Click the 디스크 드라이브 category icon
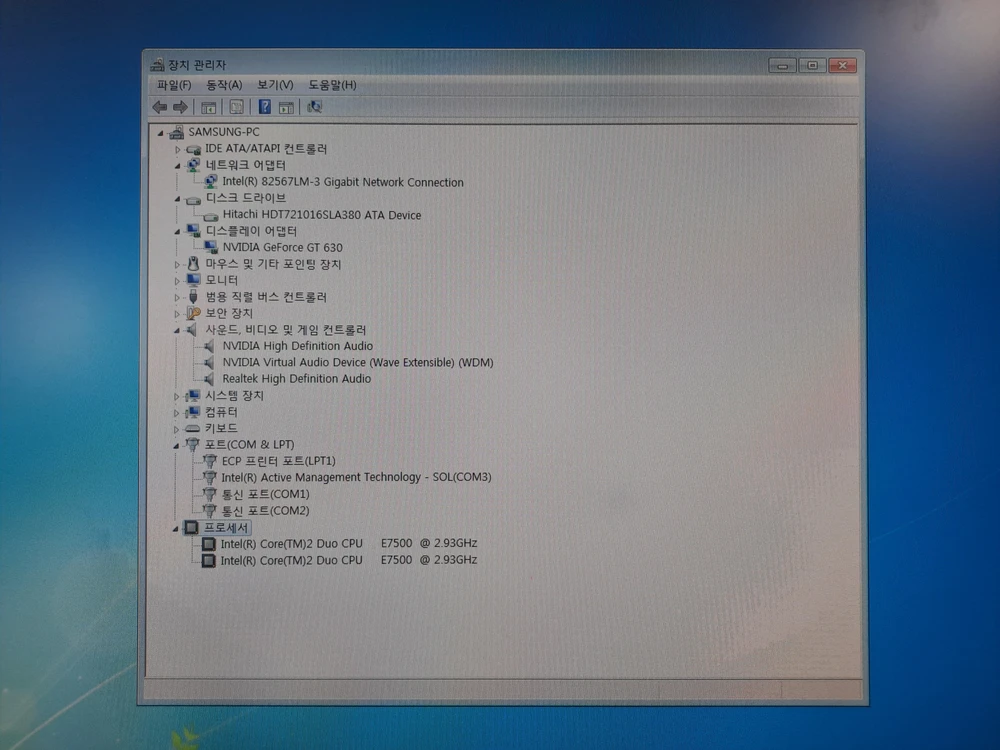 [193, 199]
